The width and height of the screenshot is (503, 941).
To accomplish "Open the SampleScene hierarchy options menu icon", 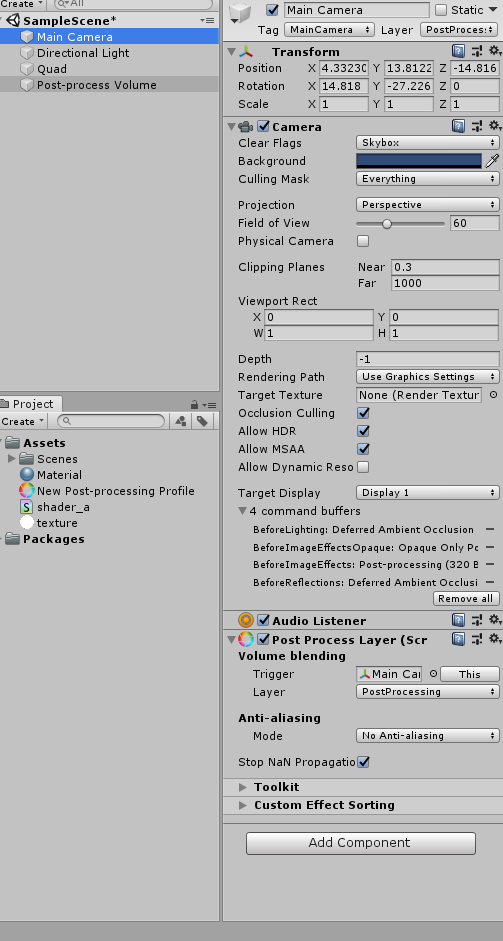I will [206, 20].
